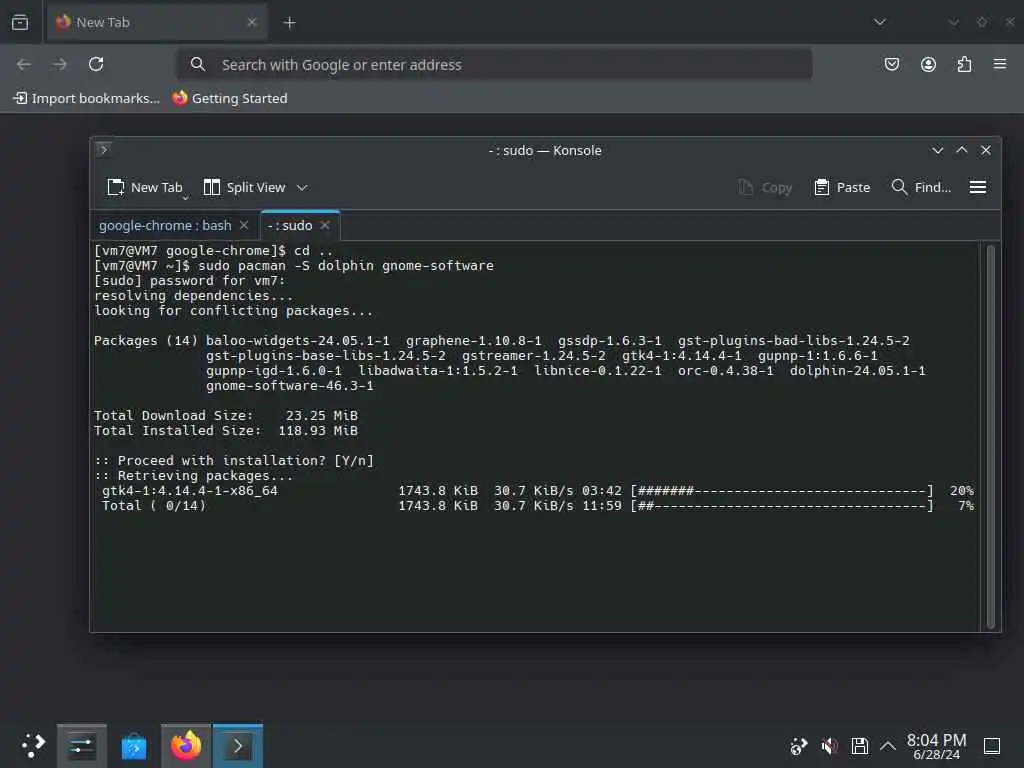This screenshot has width=1024, height=768.
Task: Click gnome-software-46.3-1 package name
Action: [290, 385]
